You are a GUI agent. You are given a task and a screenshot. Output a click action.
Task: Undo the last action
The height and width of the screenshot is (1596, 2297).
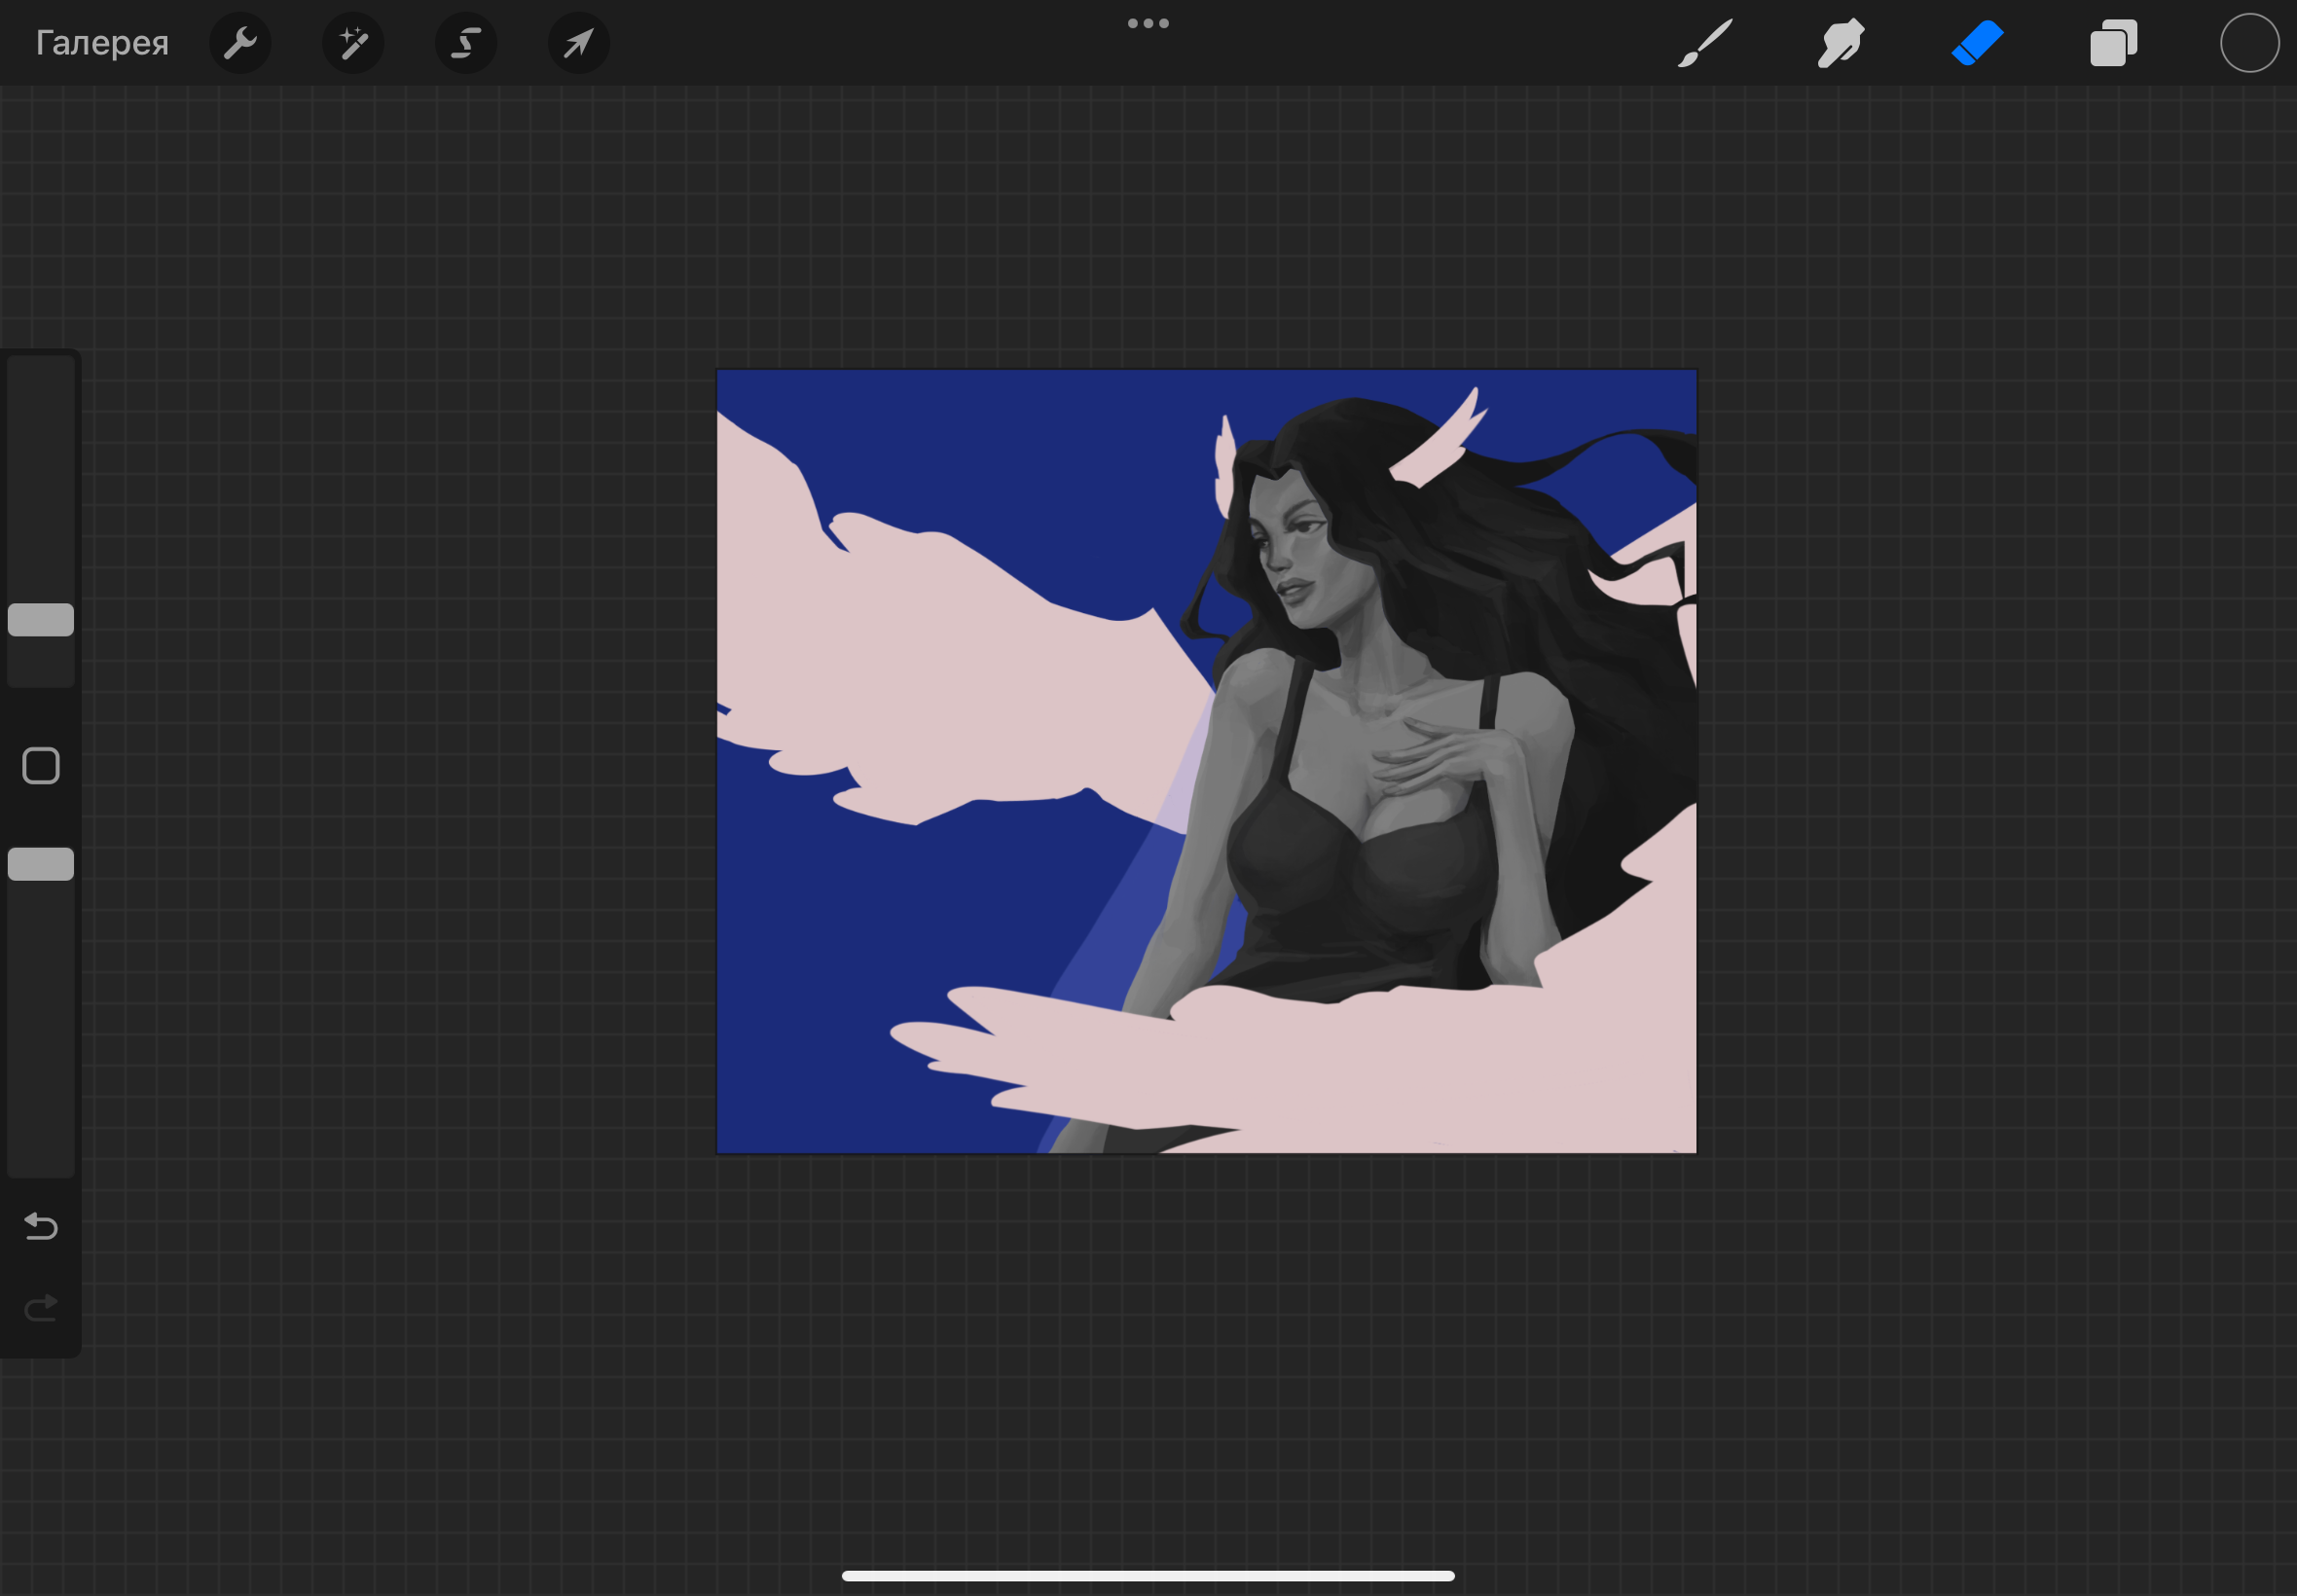(41, 1225)
